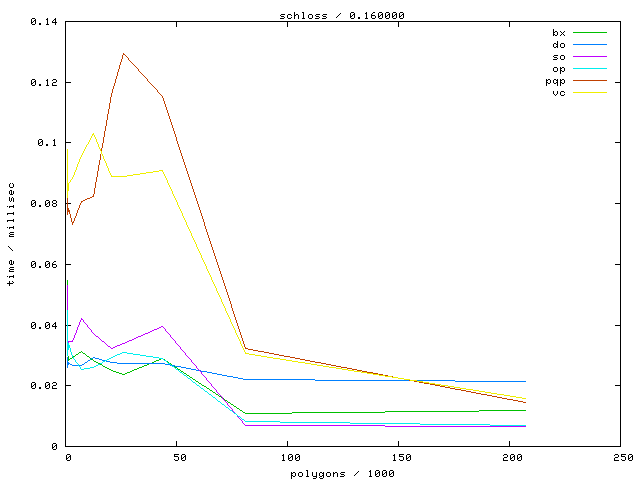Click the purple line sample beside so

pyautogui.click(x=590, y=57)
